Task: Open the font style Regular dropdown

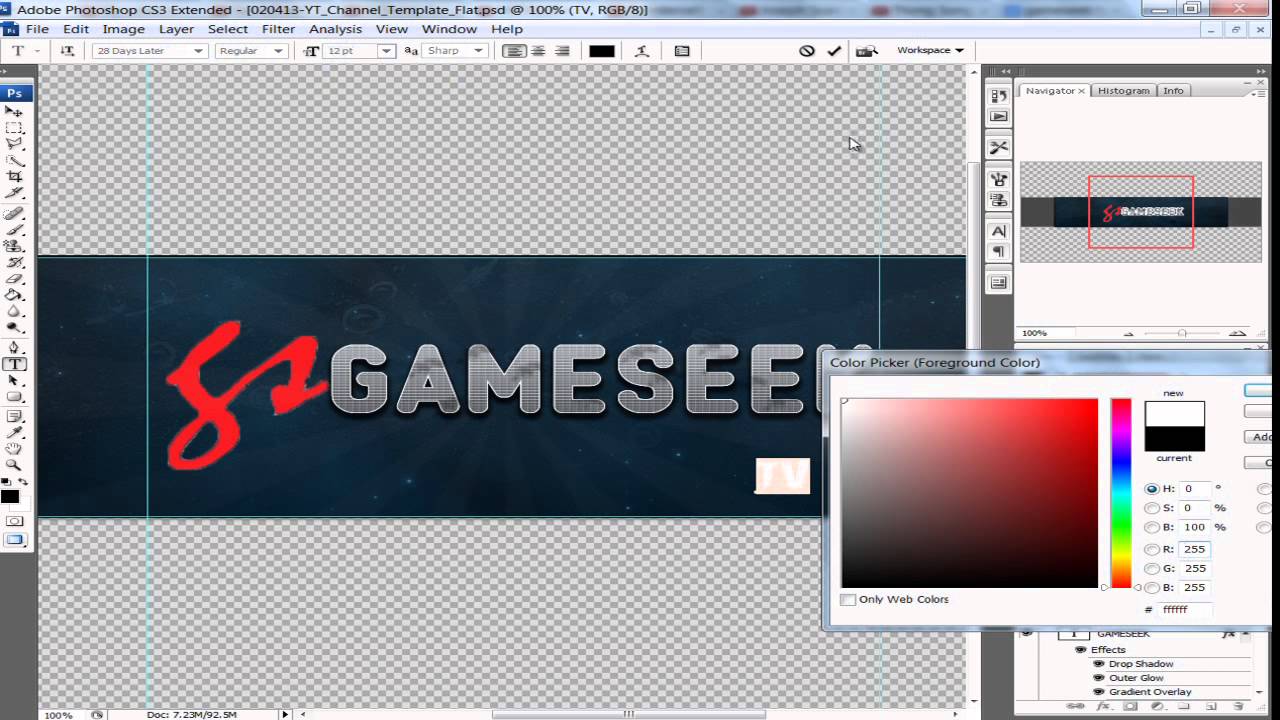Action: click(x=279, y=50)
